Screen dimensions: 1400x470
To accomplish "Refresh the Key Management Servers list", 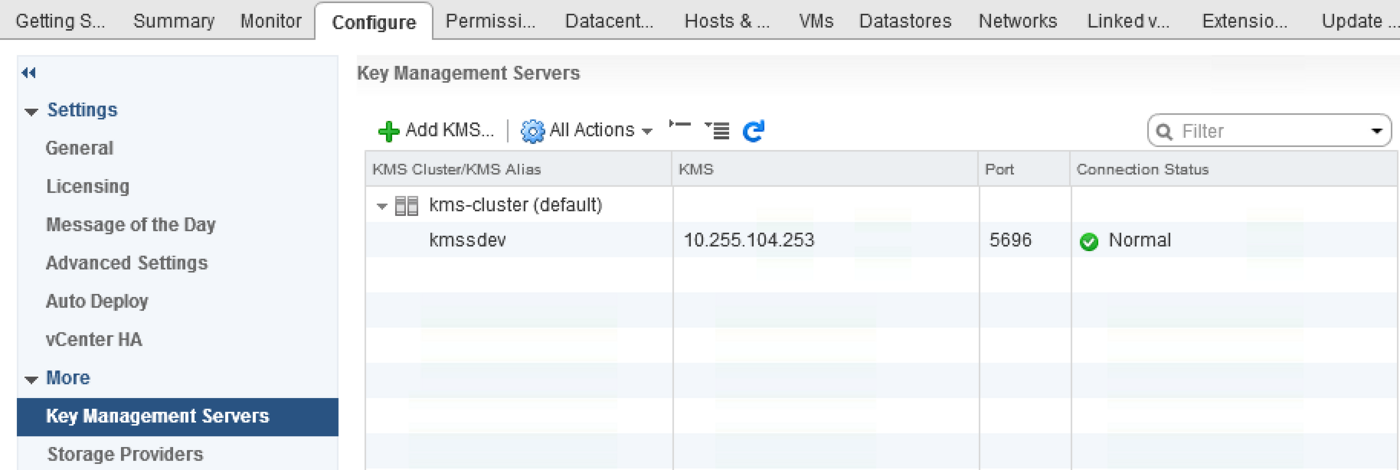I will pos(754,130).
